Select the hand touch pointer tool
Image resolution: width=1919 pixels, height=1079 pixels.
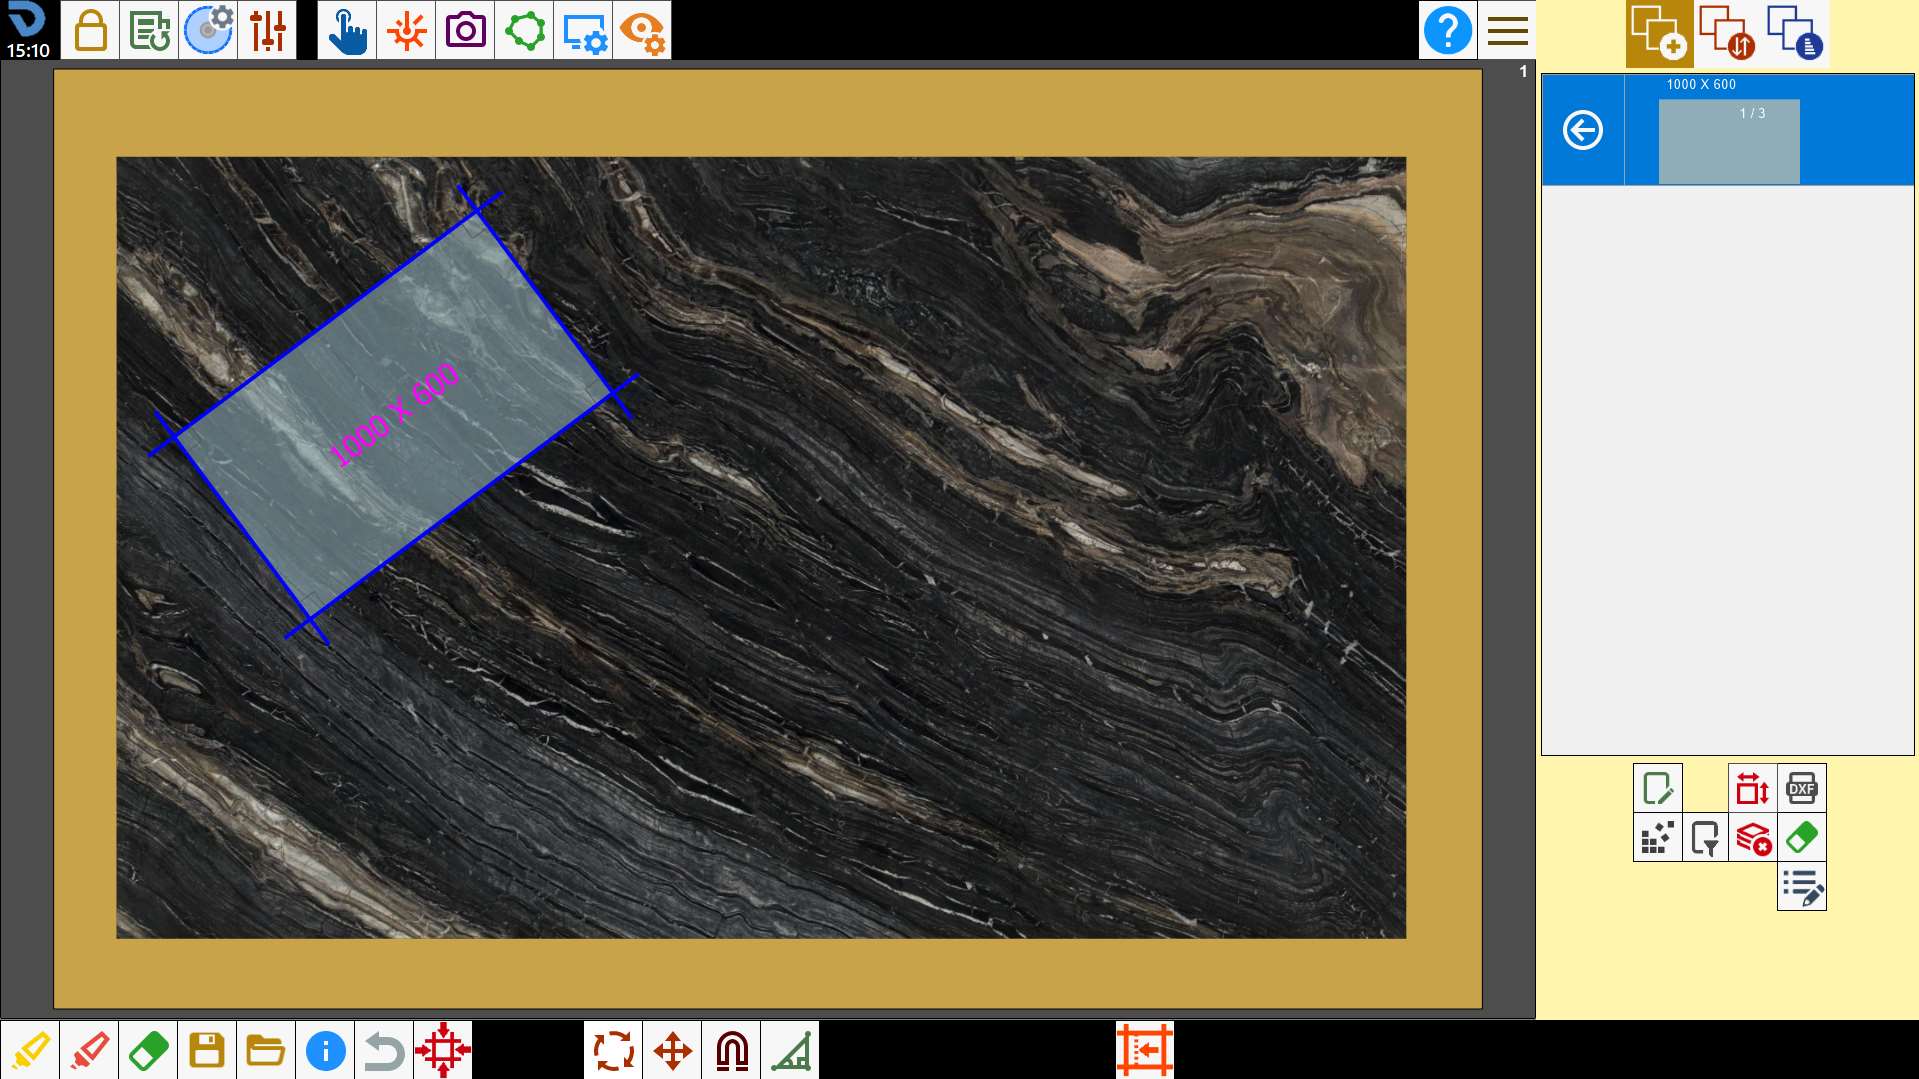(x=347, y=30)
